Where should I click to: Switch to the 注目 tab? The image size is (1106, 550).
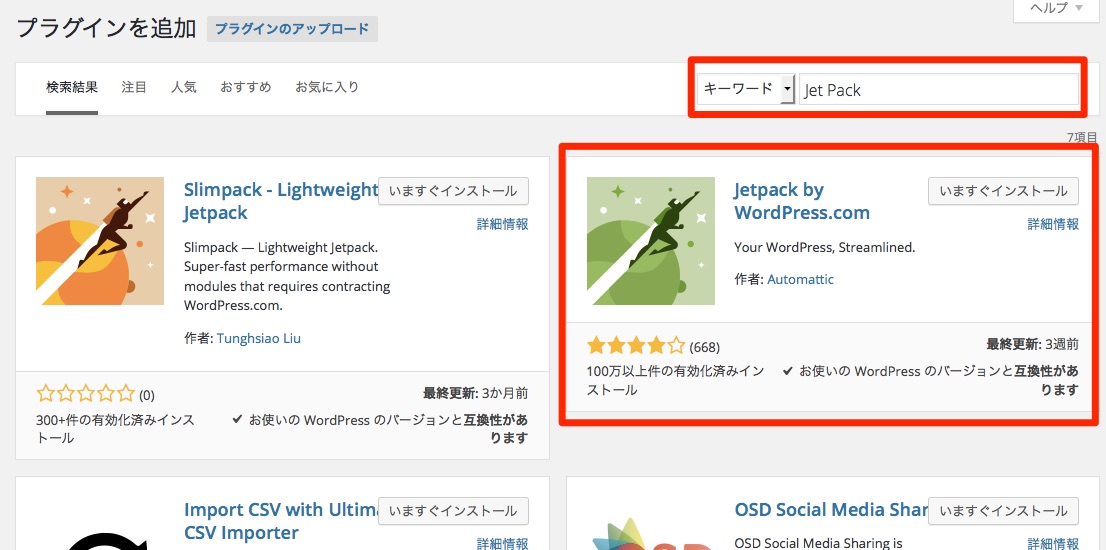pyautogui.click(x=134, y=87)
